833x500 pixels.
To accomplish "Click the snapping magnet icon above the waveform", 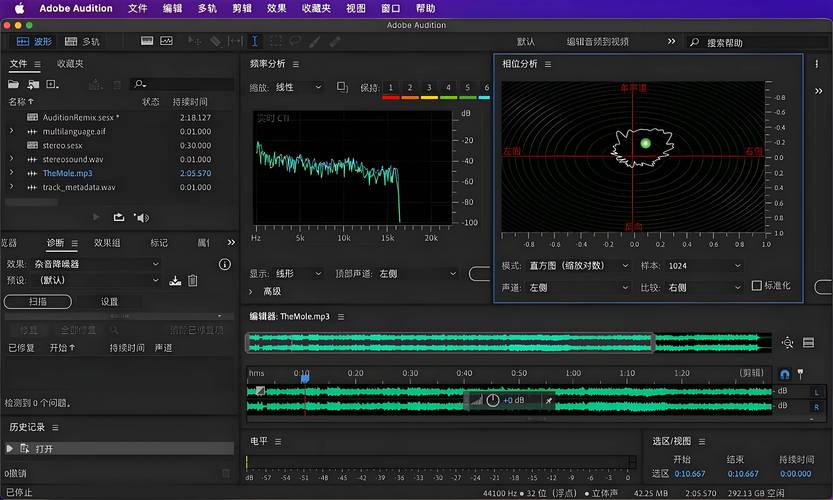I will pyautogui.click(x=785, y=373).
